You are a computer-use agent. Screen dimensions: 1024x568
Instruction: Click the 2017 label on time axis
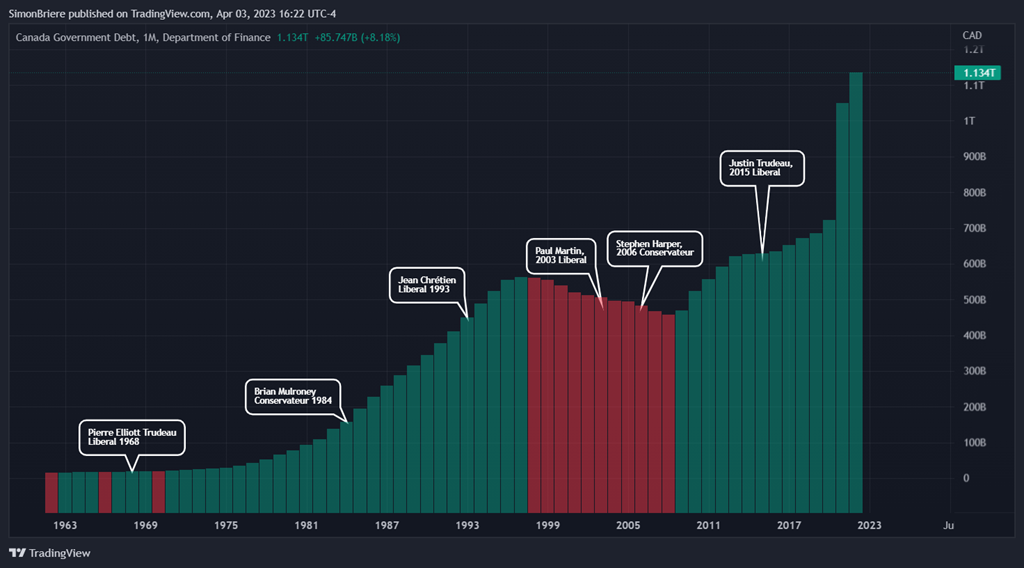pyautogui.click(x=789, y=525)
